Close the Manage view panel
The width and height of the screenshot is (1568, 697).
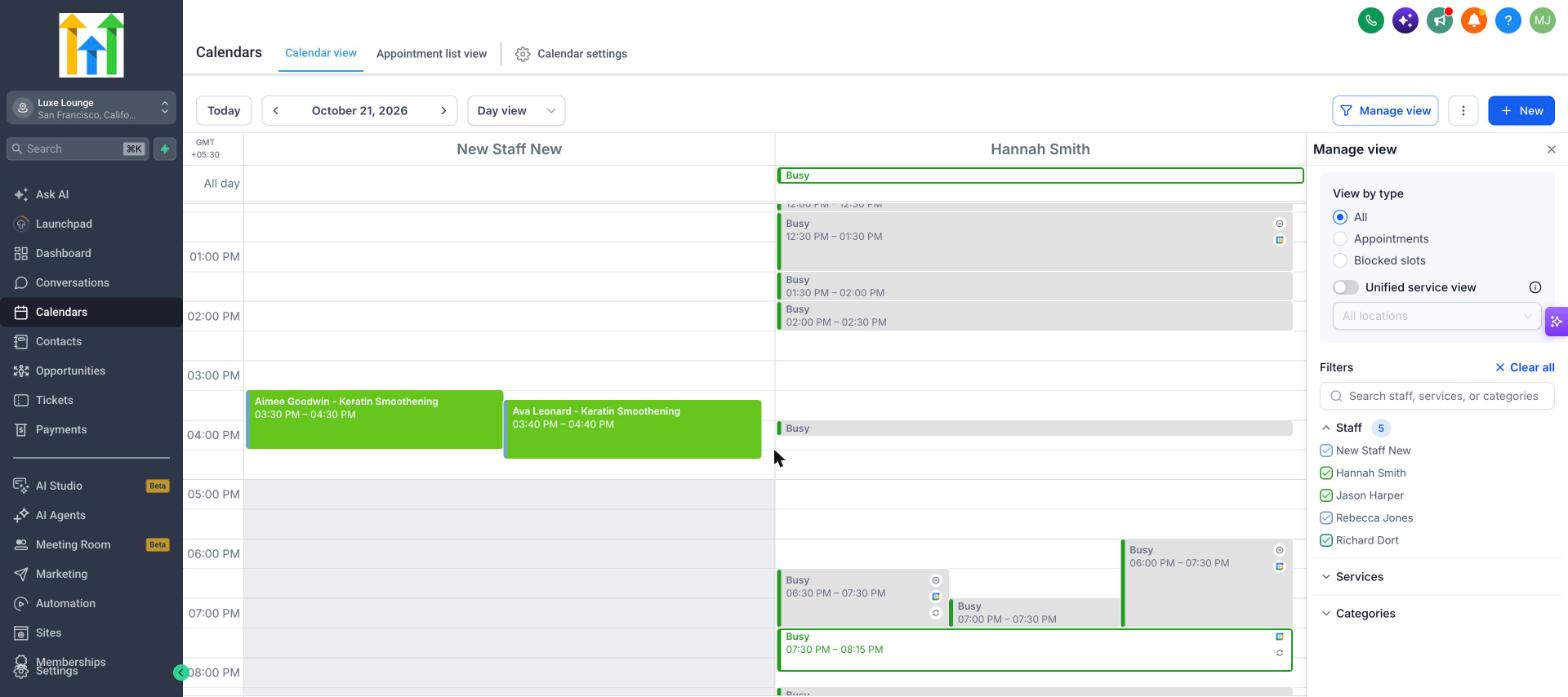point(1551,150)
